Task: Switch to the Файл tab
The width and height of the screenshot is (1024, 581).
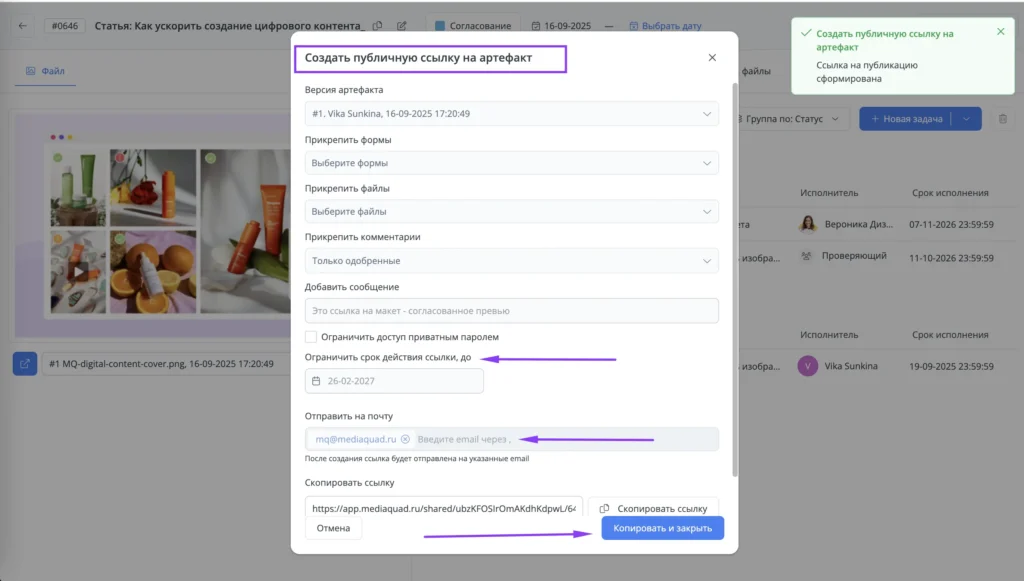Action: point(45,71)
